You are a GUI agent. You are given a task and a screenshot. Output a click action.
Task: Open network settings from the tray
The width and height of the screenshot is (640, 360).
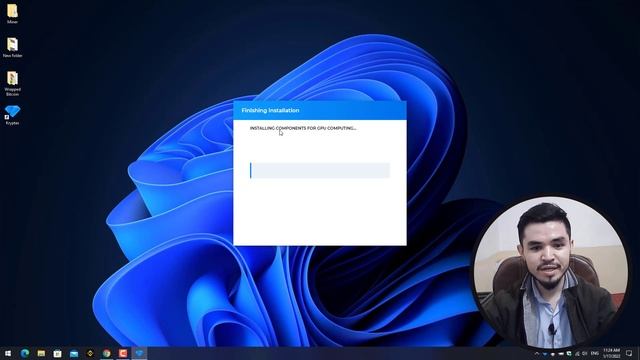pyautogui.click(x=577, y=353)
